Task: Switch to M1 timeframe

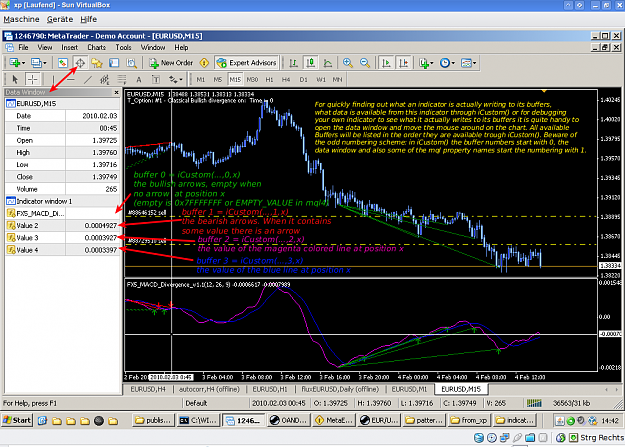Action: 200,80
